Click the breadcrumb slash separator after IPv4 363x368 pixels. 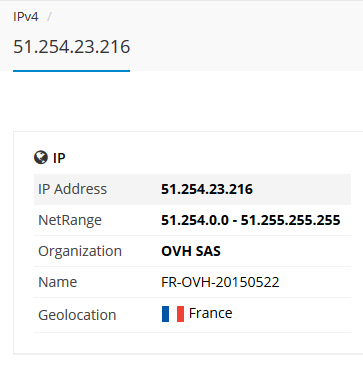49,17
